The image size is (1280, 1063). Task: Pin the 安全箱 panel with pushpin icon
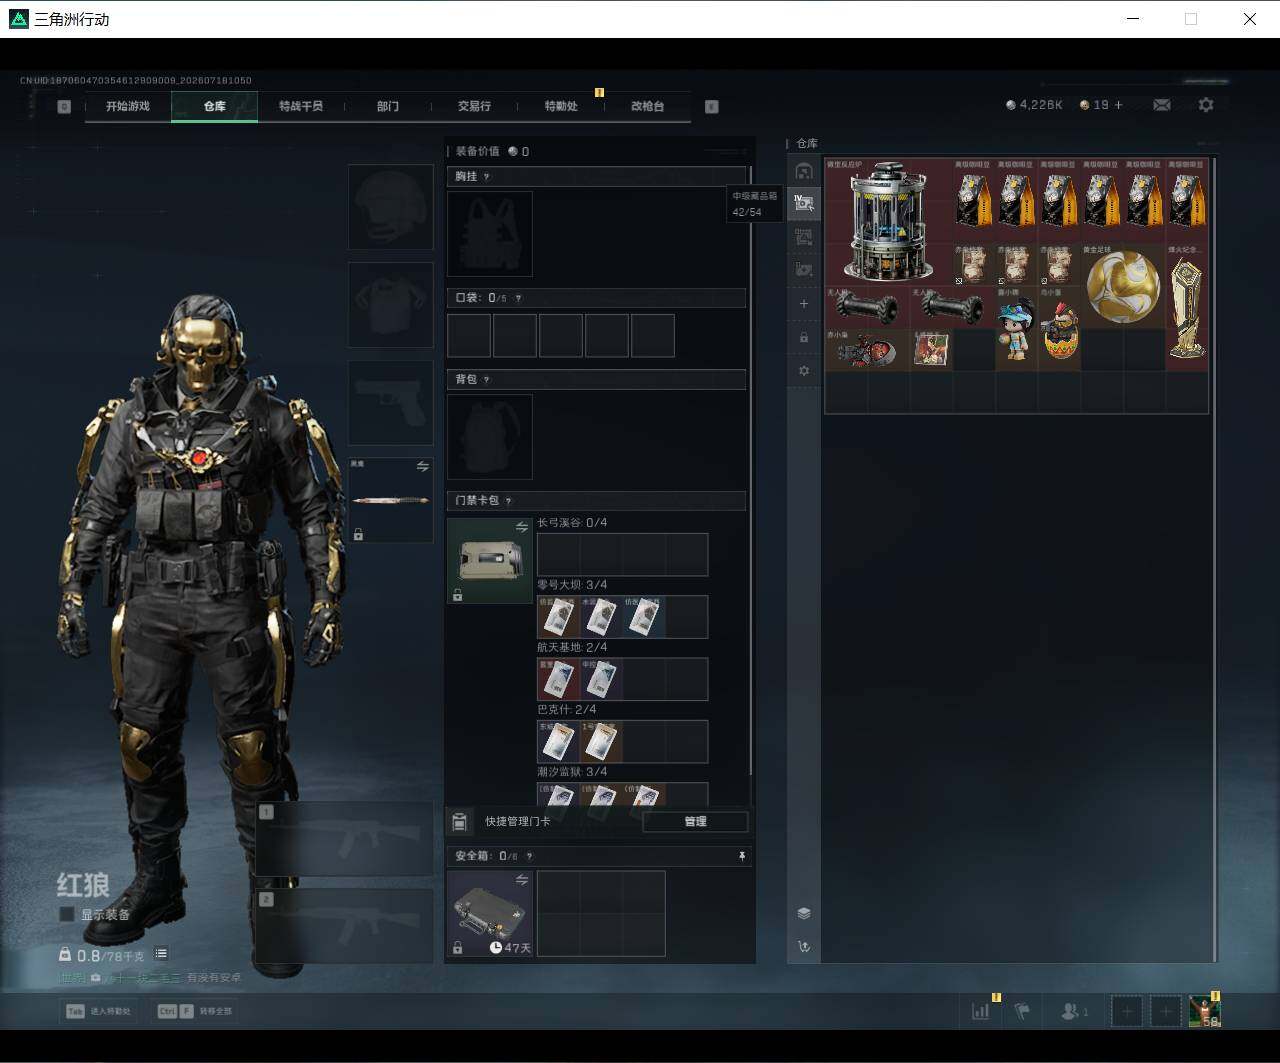coord(741,856)
